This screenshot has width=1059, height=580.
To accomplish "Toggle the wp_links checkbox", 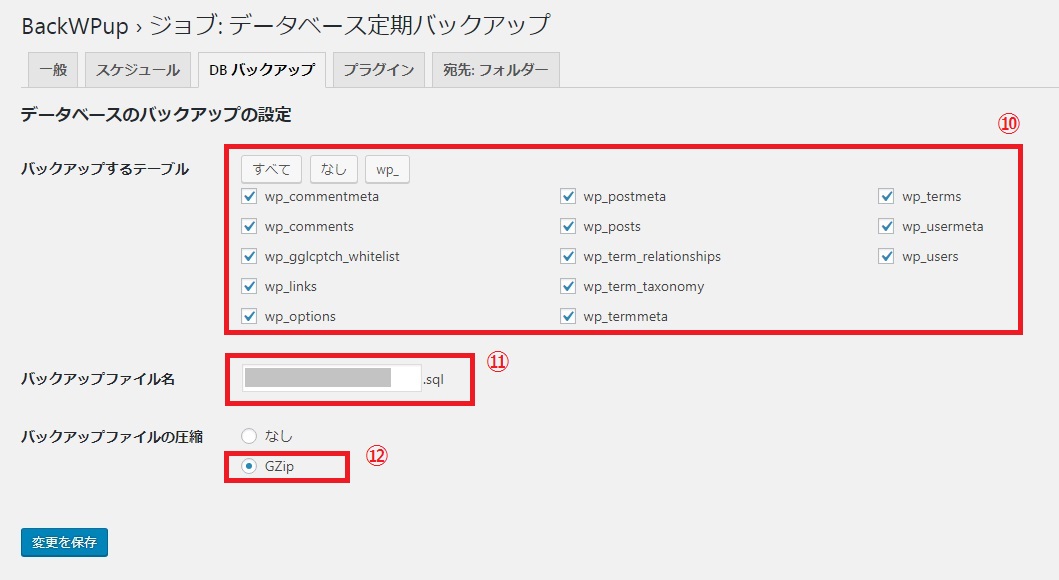I will (x=249, y=287).
